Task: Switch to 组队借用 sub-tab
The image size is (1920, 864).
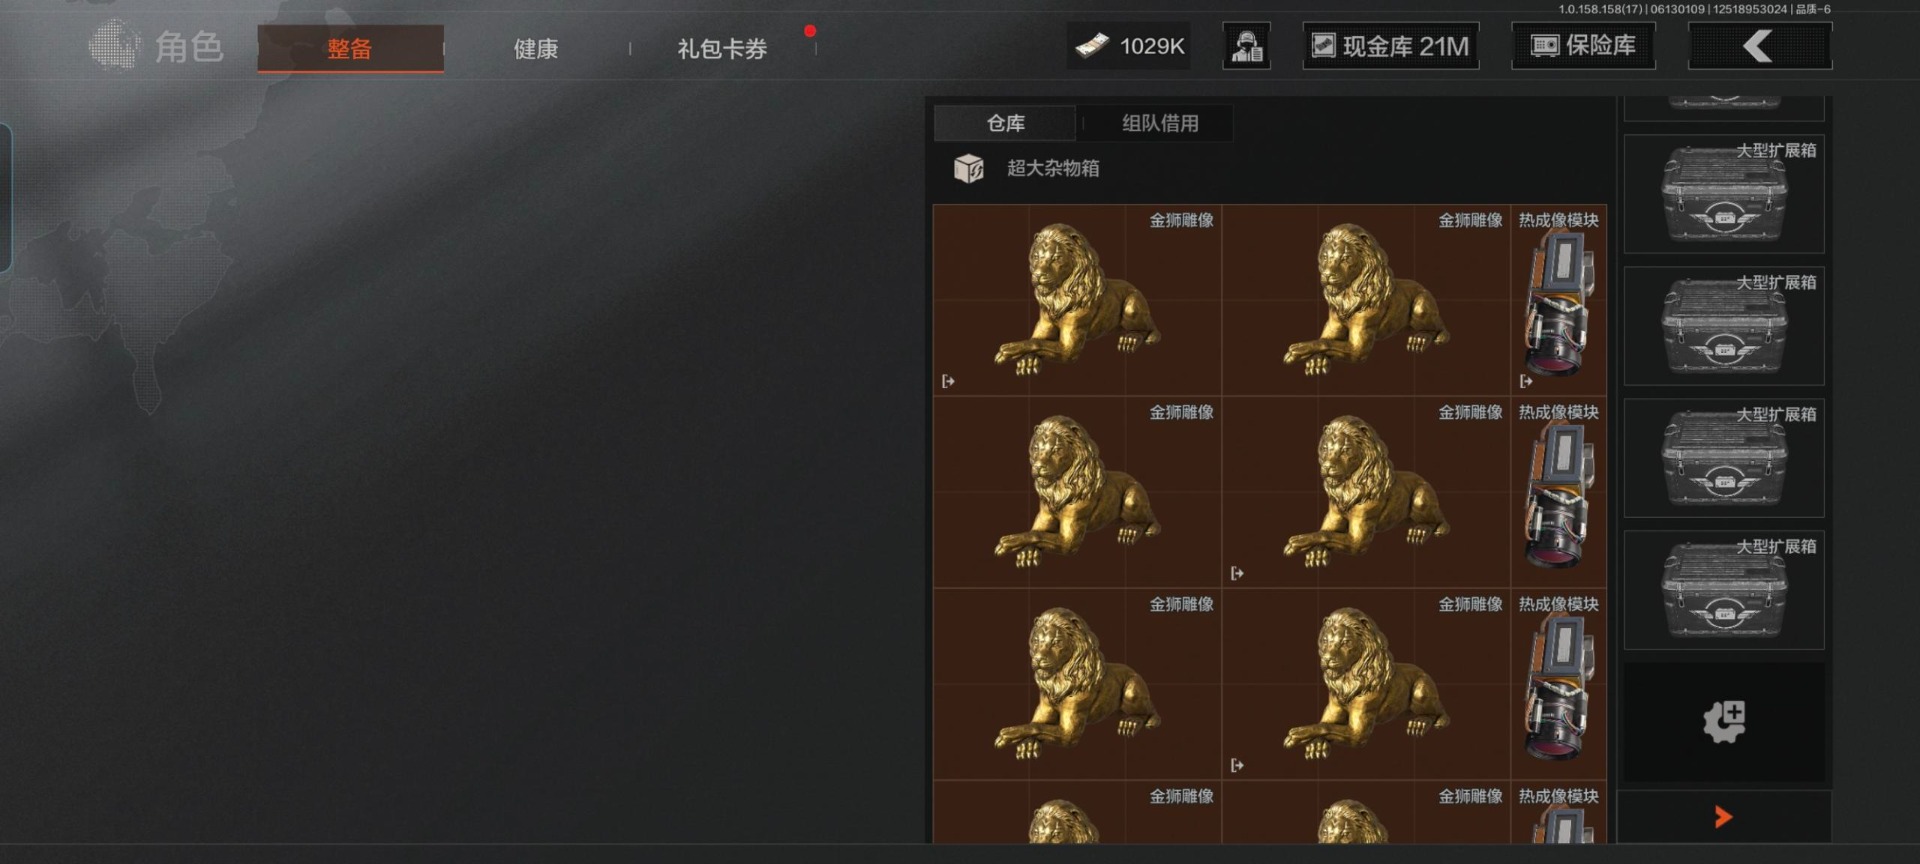Action: (1160, 123)
